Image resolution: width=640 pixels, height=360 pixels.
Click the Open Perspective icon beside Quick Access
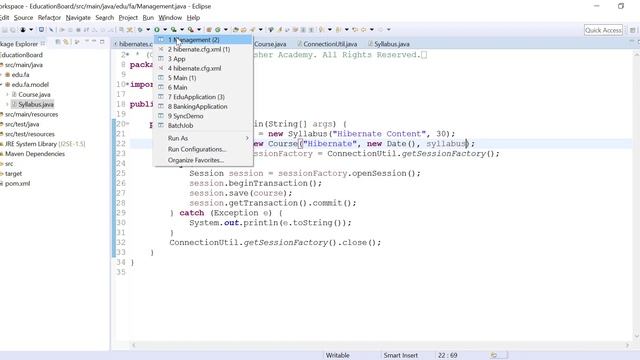click(632, 30)
